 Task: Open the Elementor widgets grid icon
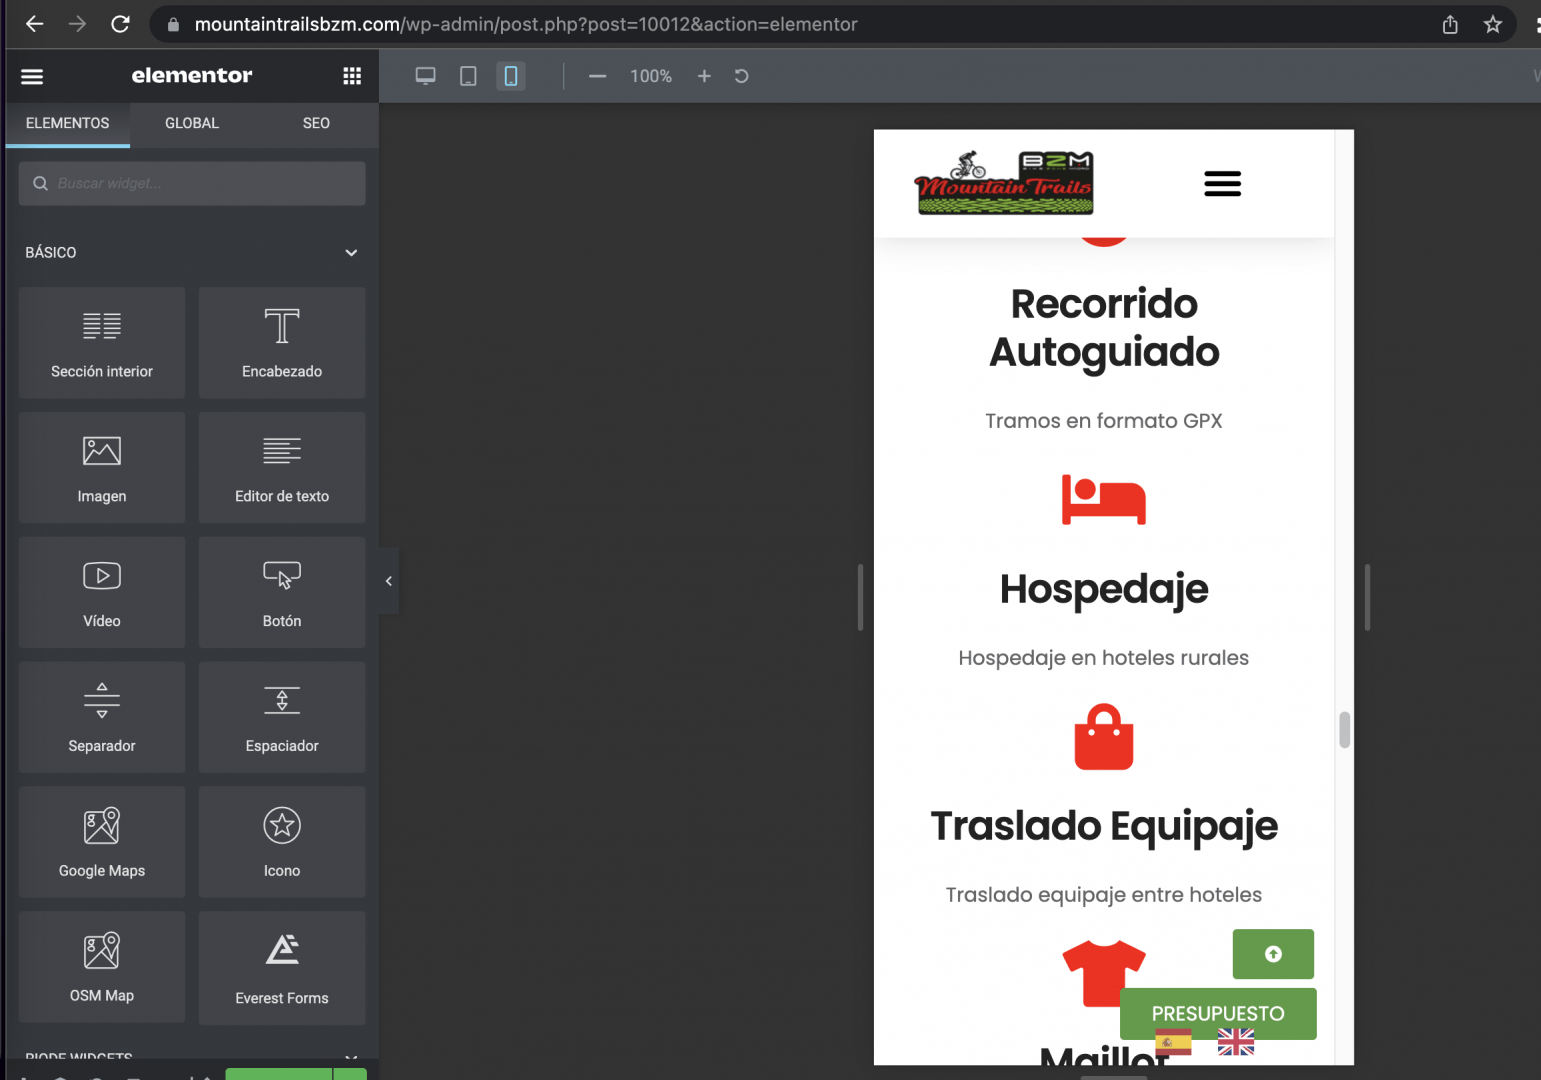click(x=352, y=76)
